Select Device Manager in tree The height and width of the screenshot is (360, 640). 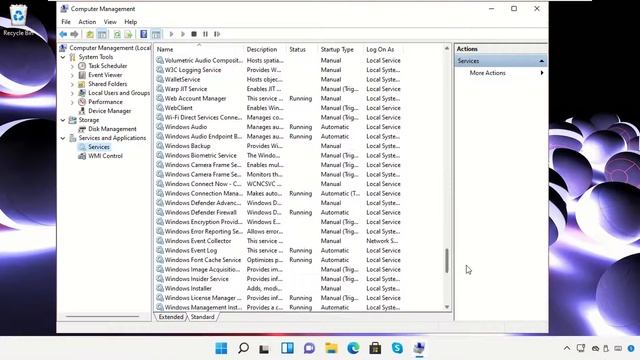point(109,111)
